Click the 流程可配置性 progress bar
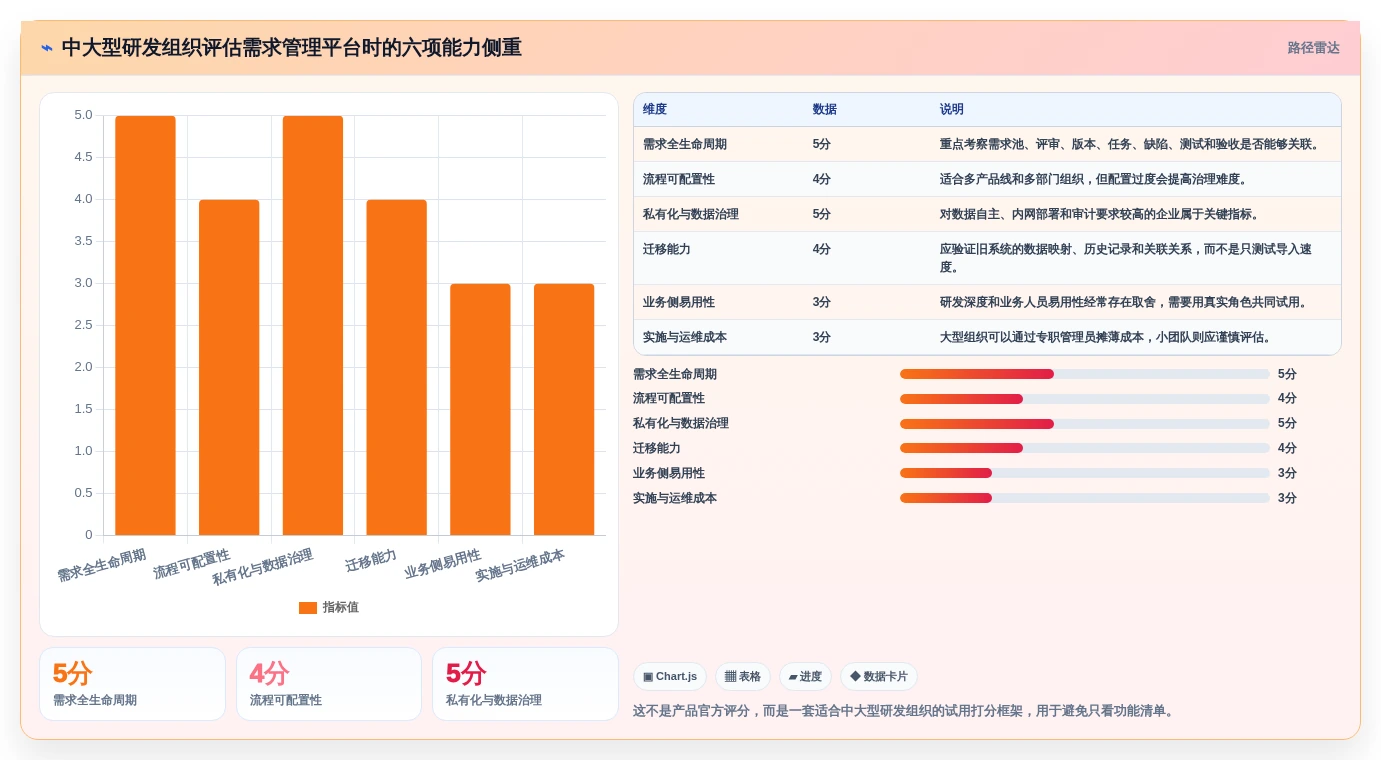The width and height of the screenshot is (1381, 760). point(1085,399)
